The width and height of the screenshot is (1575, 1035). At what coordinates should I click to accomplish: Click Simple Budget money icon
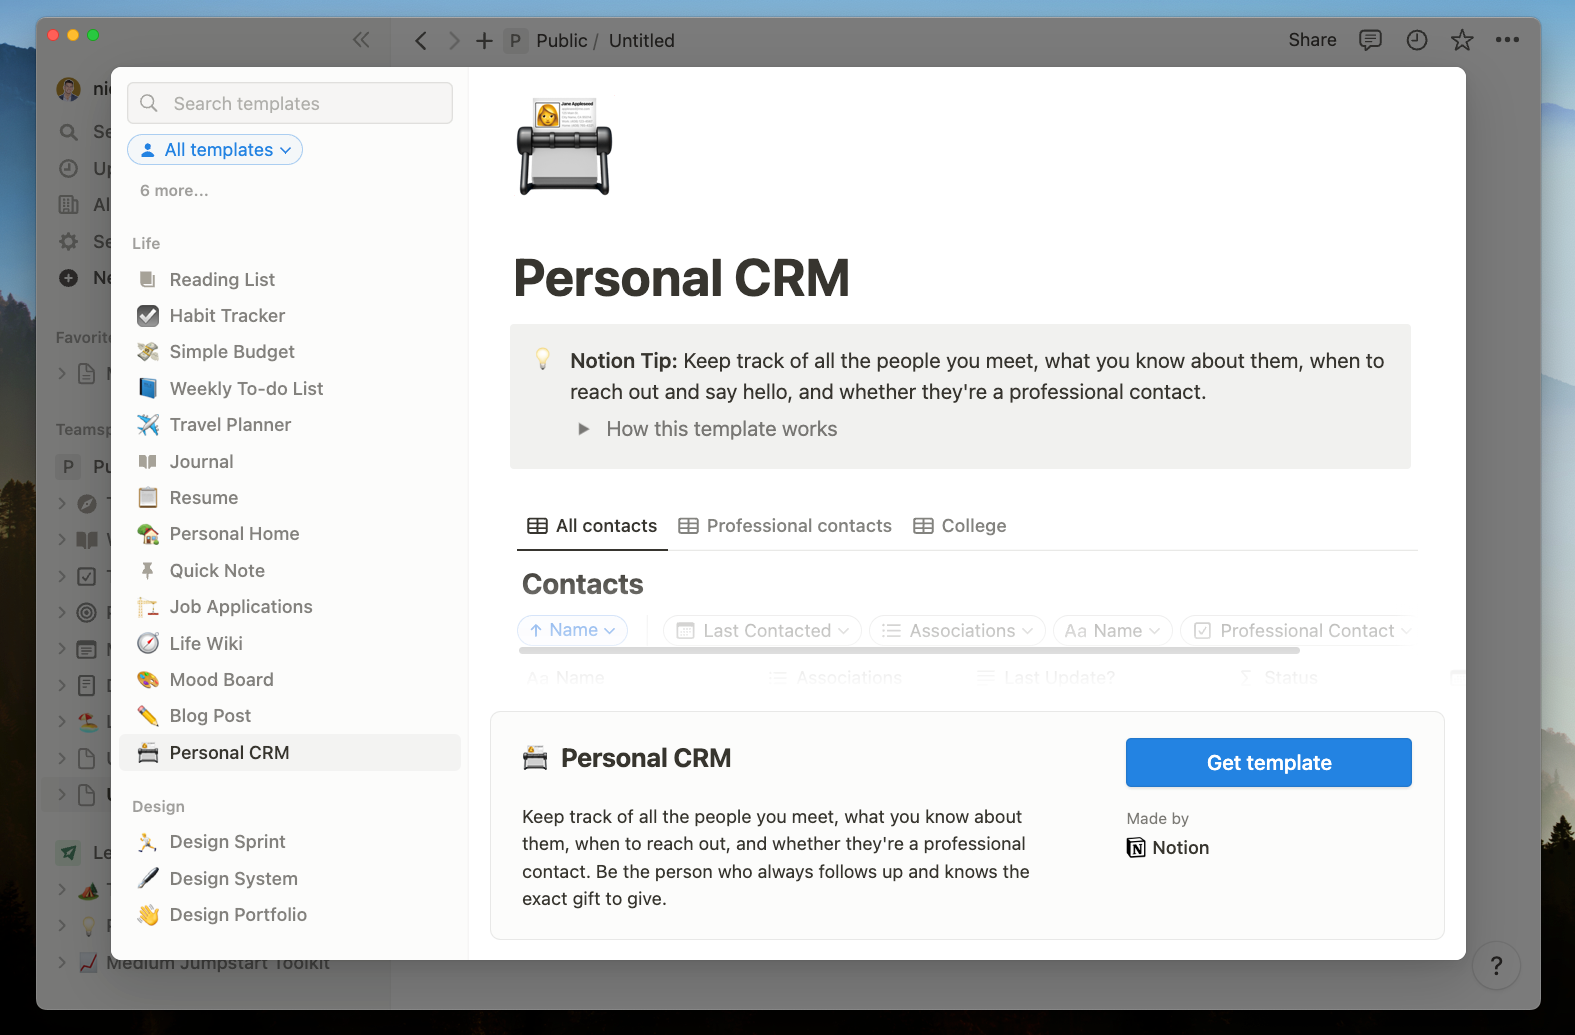[x=148, y=351]
